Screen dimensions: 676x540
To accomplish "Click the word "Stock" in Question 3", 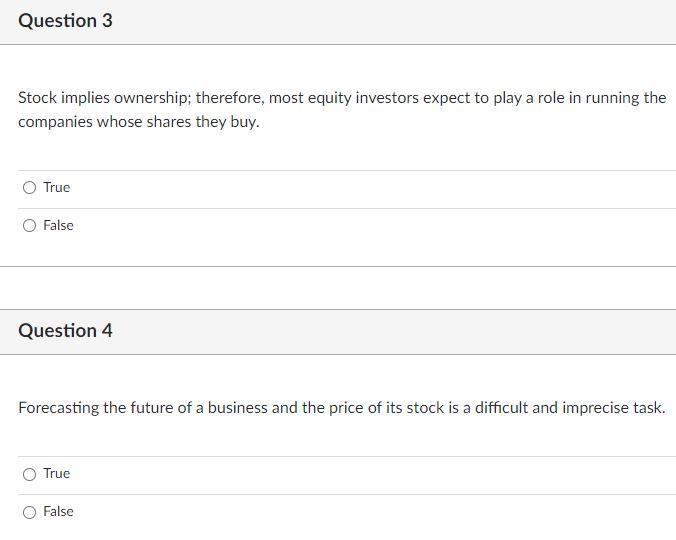I will pyautogui.click(x=38, y=98).
